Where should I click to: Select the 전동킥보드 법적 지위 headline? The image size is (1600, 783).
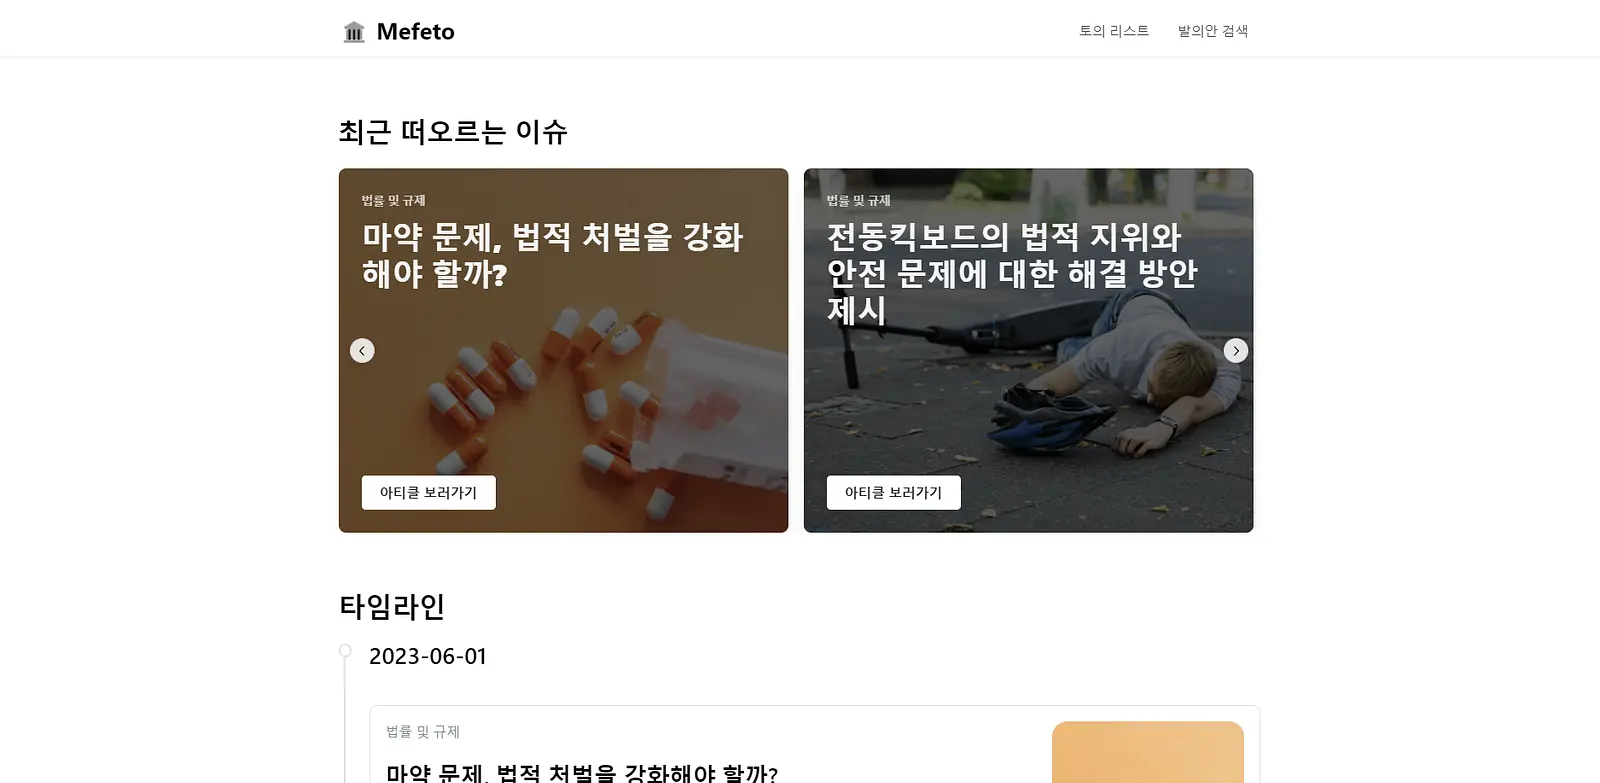pos(1012,273)
